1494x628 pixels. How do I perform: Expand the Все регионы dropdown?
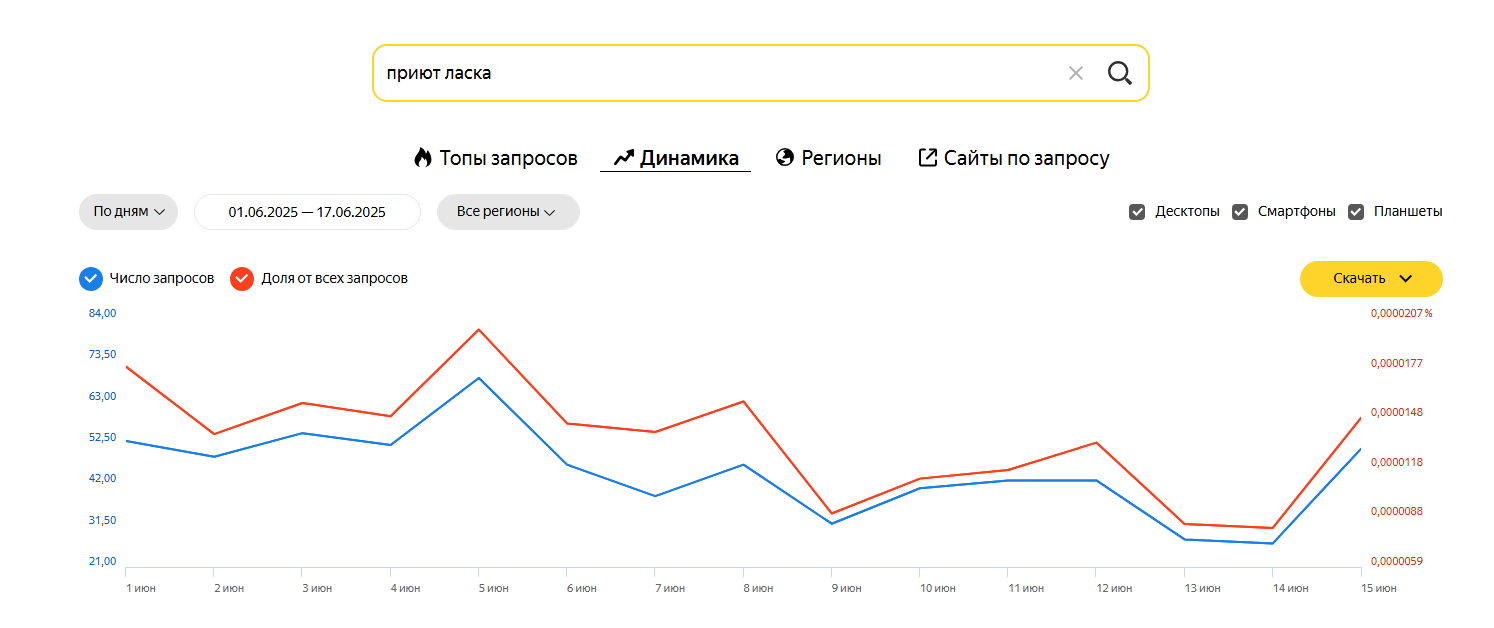point(507,212)
